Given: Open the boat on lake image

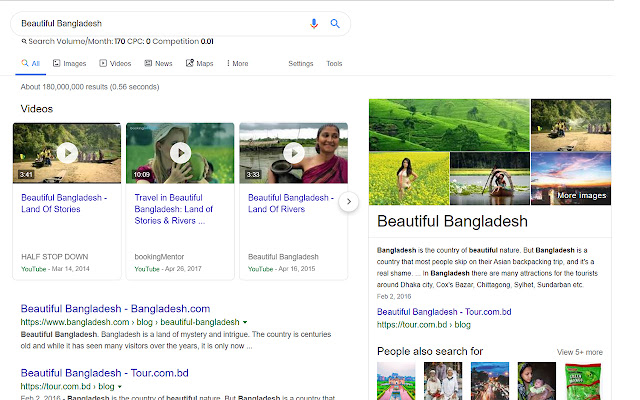Looking at the screenshot, I should [x=490, y=178].
